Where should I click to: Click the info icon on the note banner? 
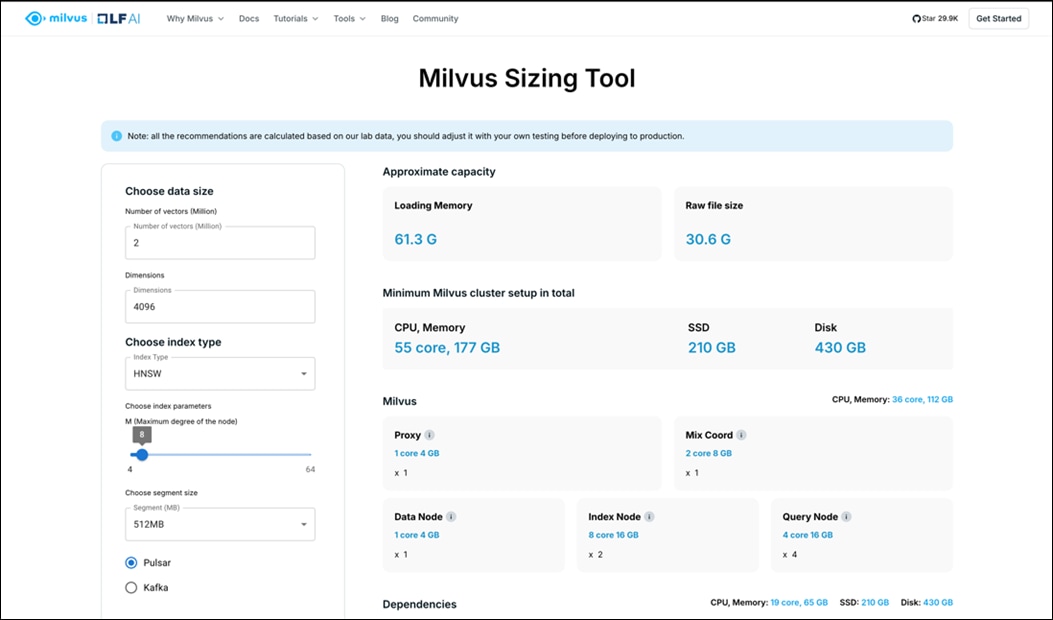(117, 135)
